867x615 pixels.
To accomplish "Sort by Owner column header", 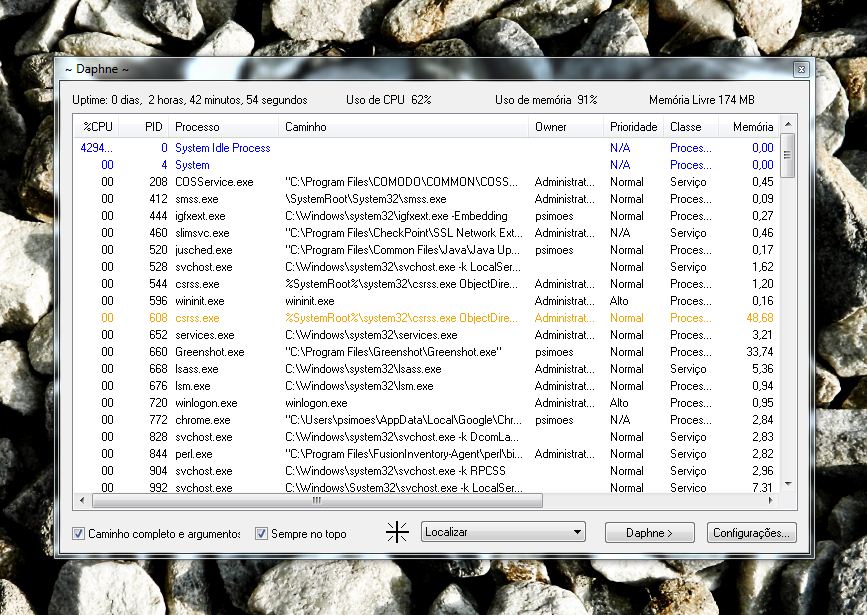I will pyautogui.click(x=567, y=127).
